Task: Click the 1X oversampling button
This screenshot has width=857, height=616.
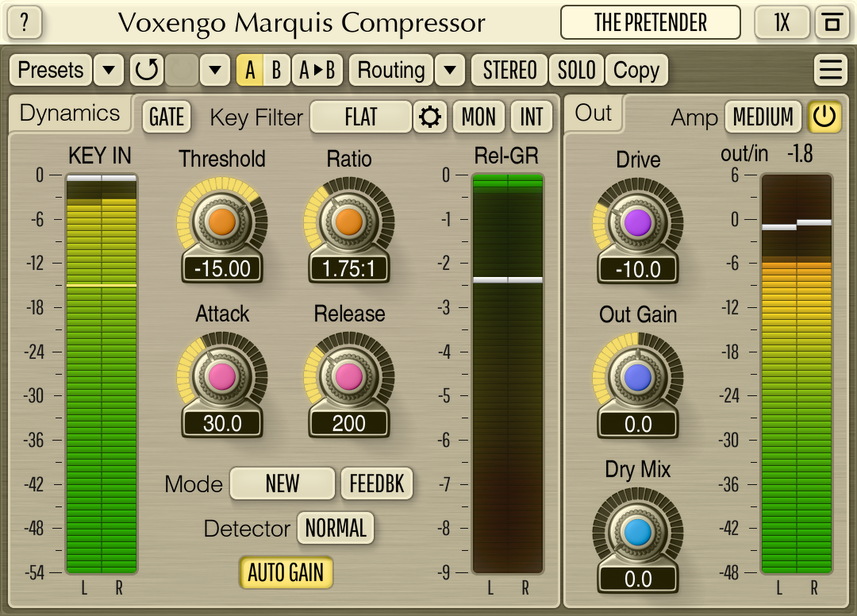Action: [781, 22]
